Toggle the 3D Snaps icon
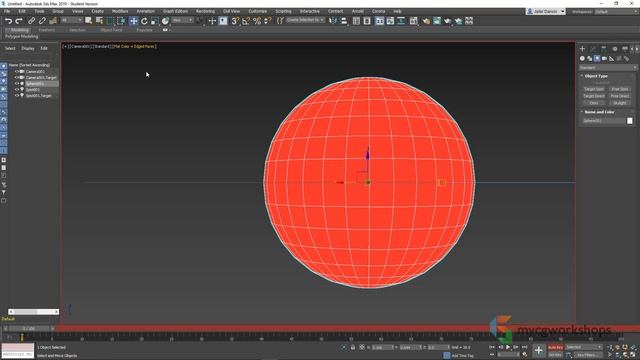 click(235, 21)
